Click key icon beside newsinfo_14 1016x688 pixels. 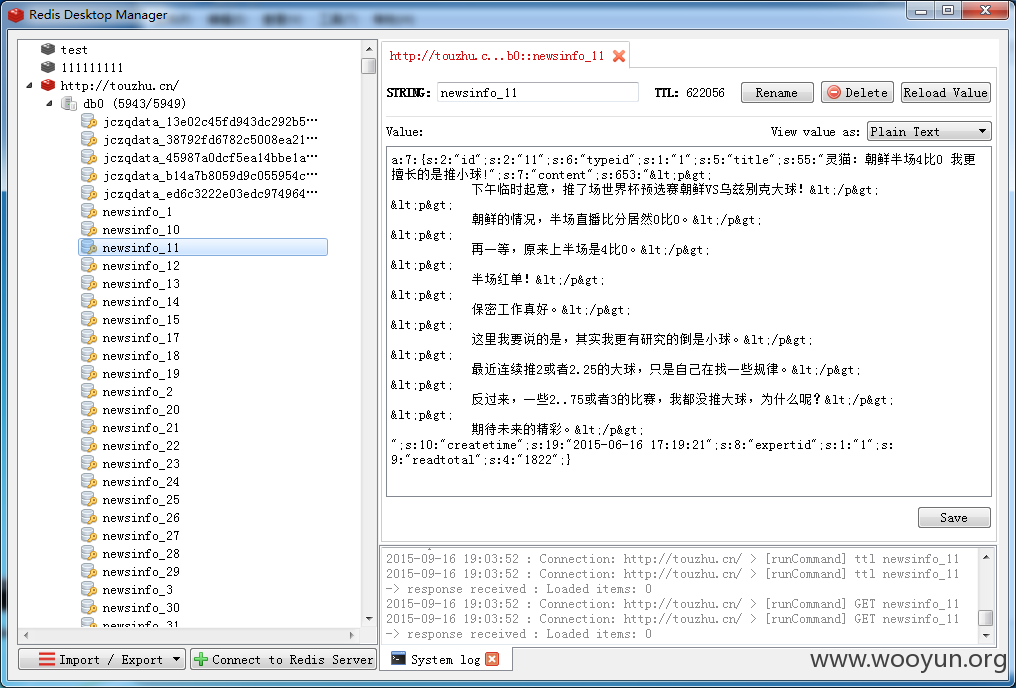click(89, 302)
